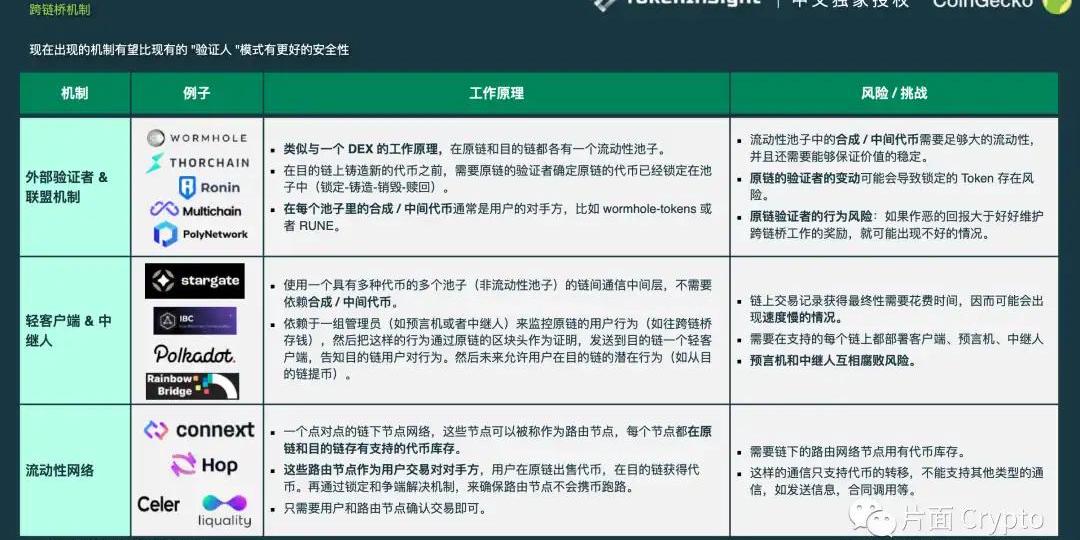Click the bullet 只需要用户和路由节点确认交易即可
Viewport: 1080px width, 540px height.
pos(379,509)
